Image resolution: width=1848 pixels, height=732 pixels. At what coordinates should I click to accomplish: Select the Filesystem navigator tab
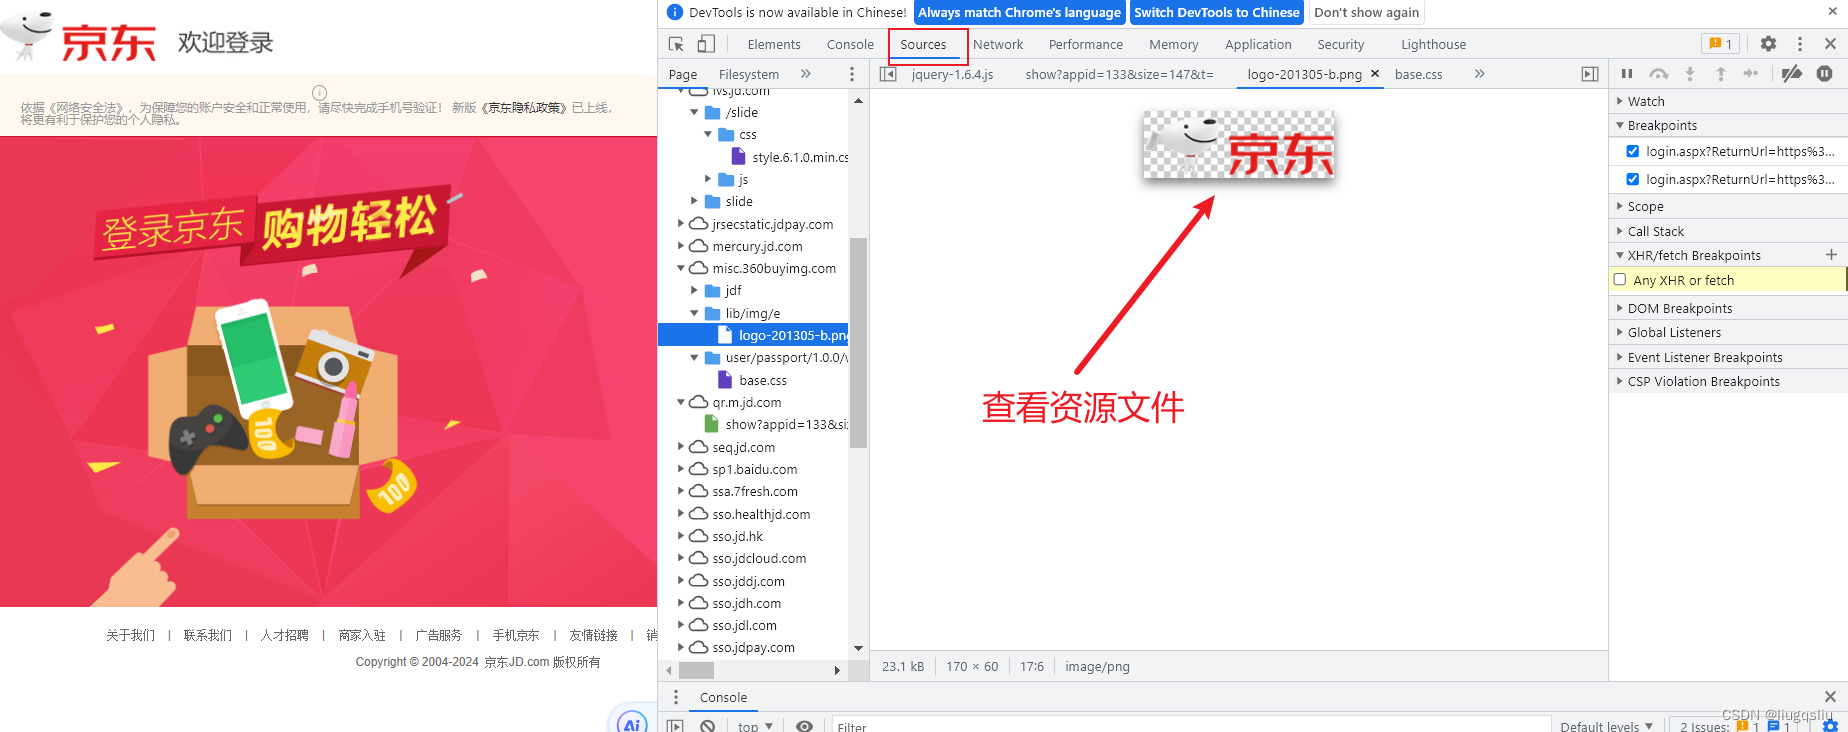(x=749, y=74)
